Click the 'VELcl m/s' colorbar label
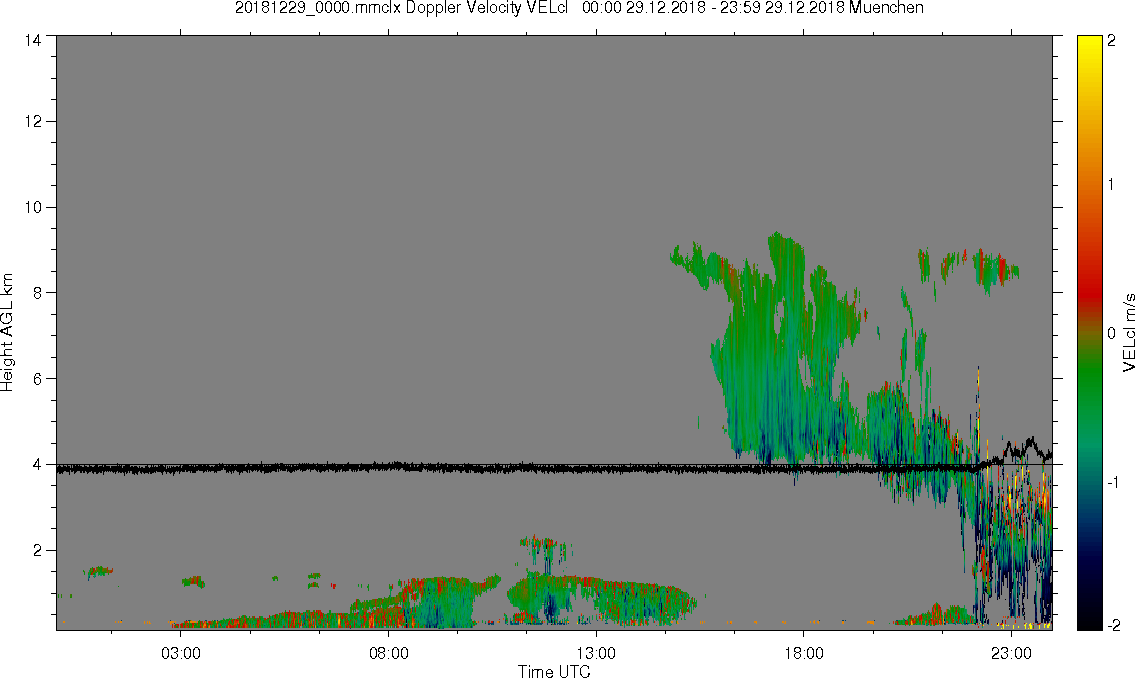 tap(1128, 332)
